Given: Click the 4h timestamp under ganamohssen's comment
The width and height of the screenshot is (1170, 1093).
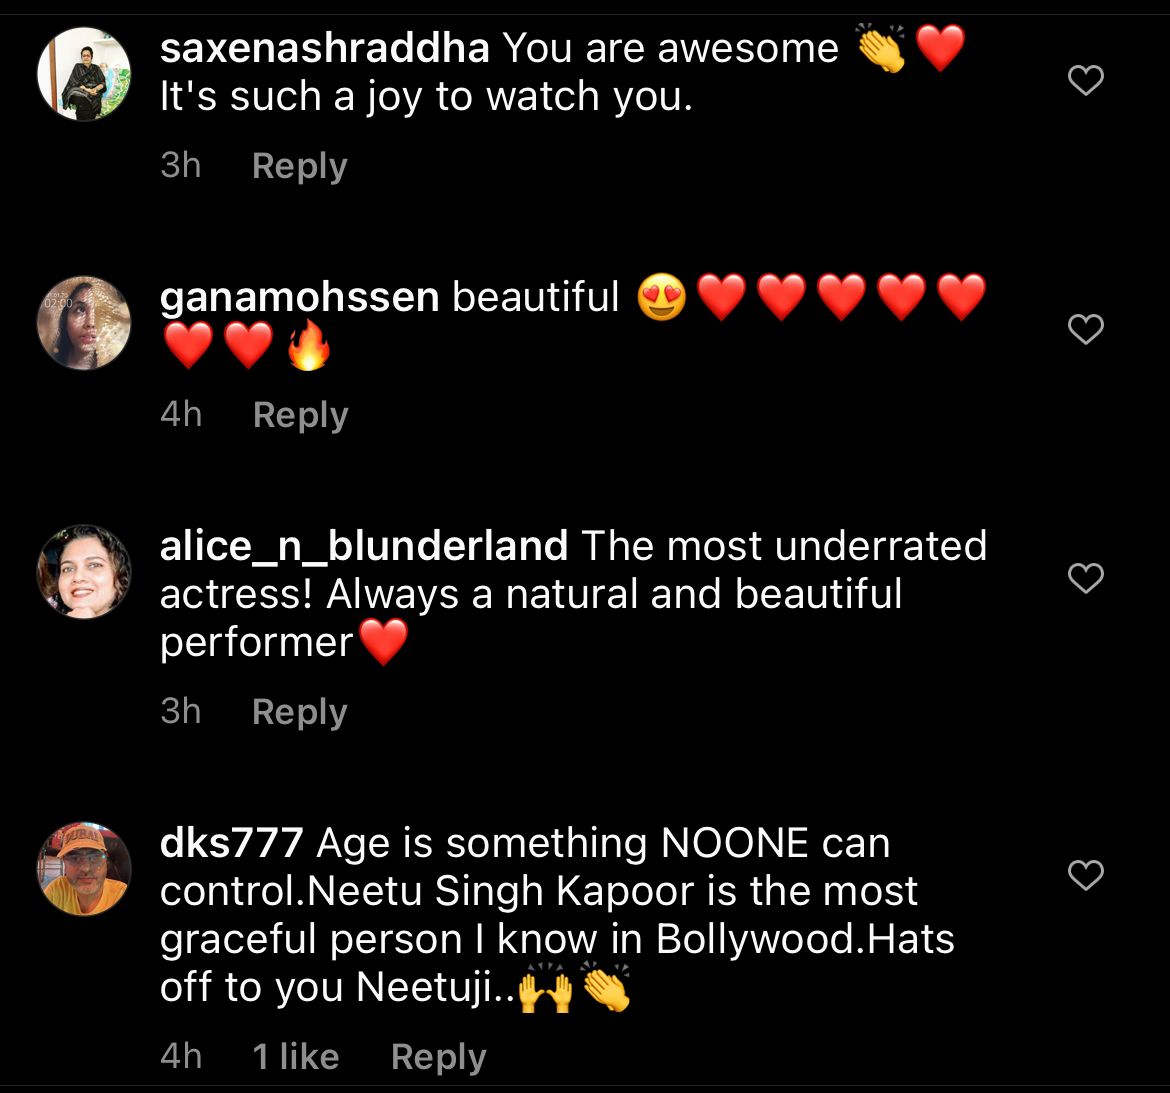Looking at the screenshot, I should tap(181, 414).
